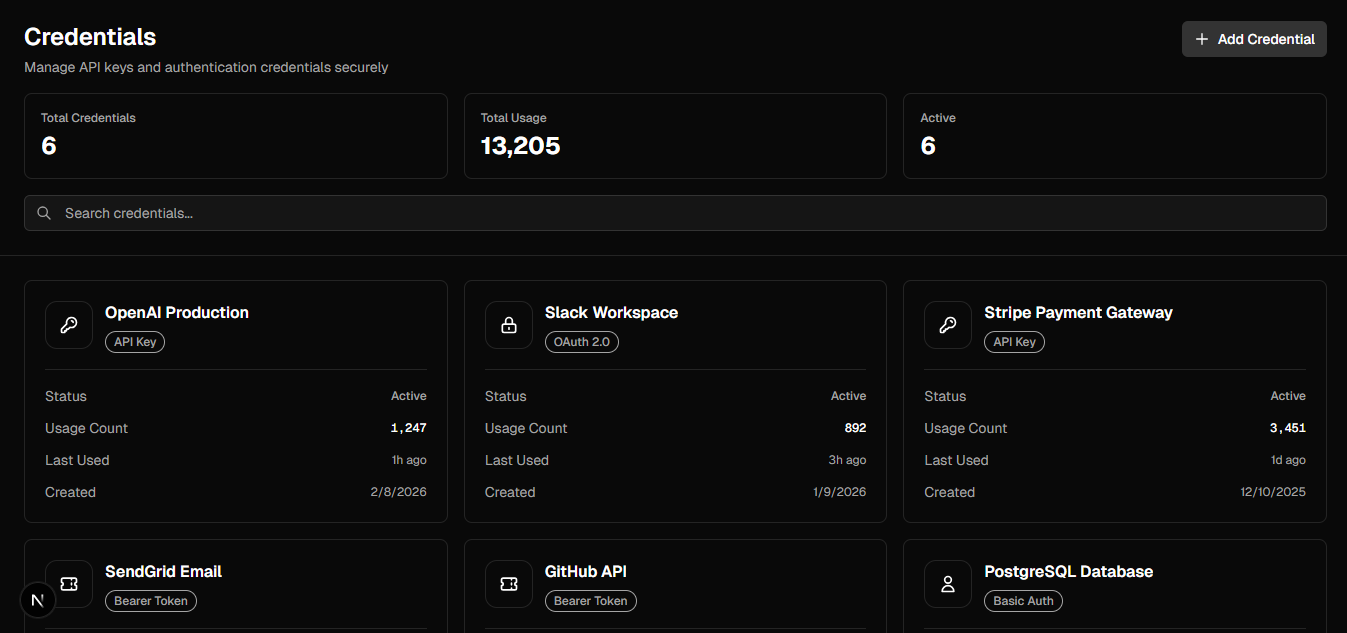Click the Credentials page heading
The height and width of the screenshot is (633, 1347).
pyautogui.click(x=90, y=37)
